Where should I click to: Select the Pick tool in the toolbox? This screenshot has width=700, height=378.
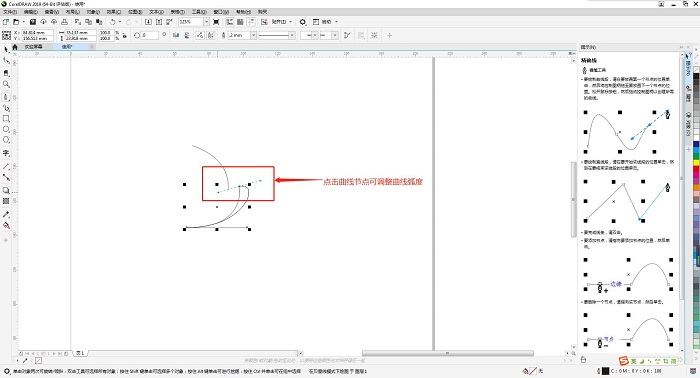(6, 50)
